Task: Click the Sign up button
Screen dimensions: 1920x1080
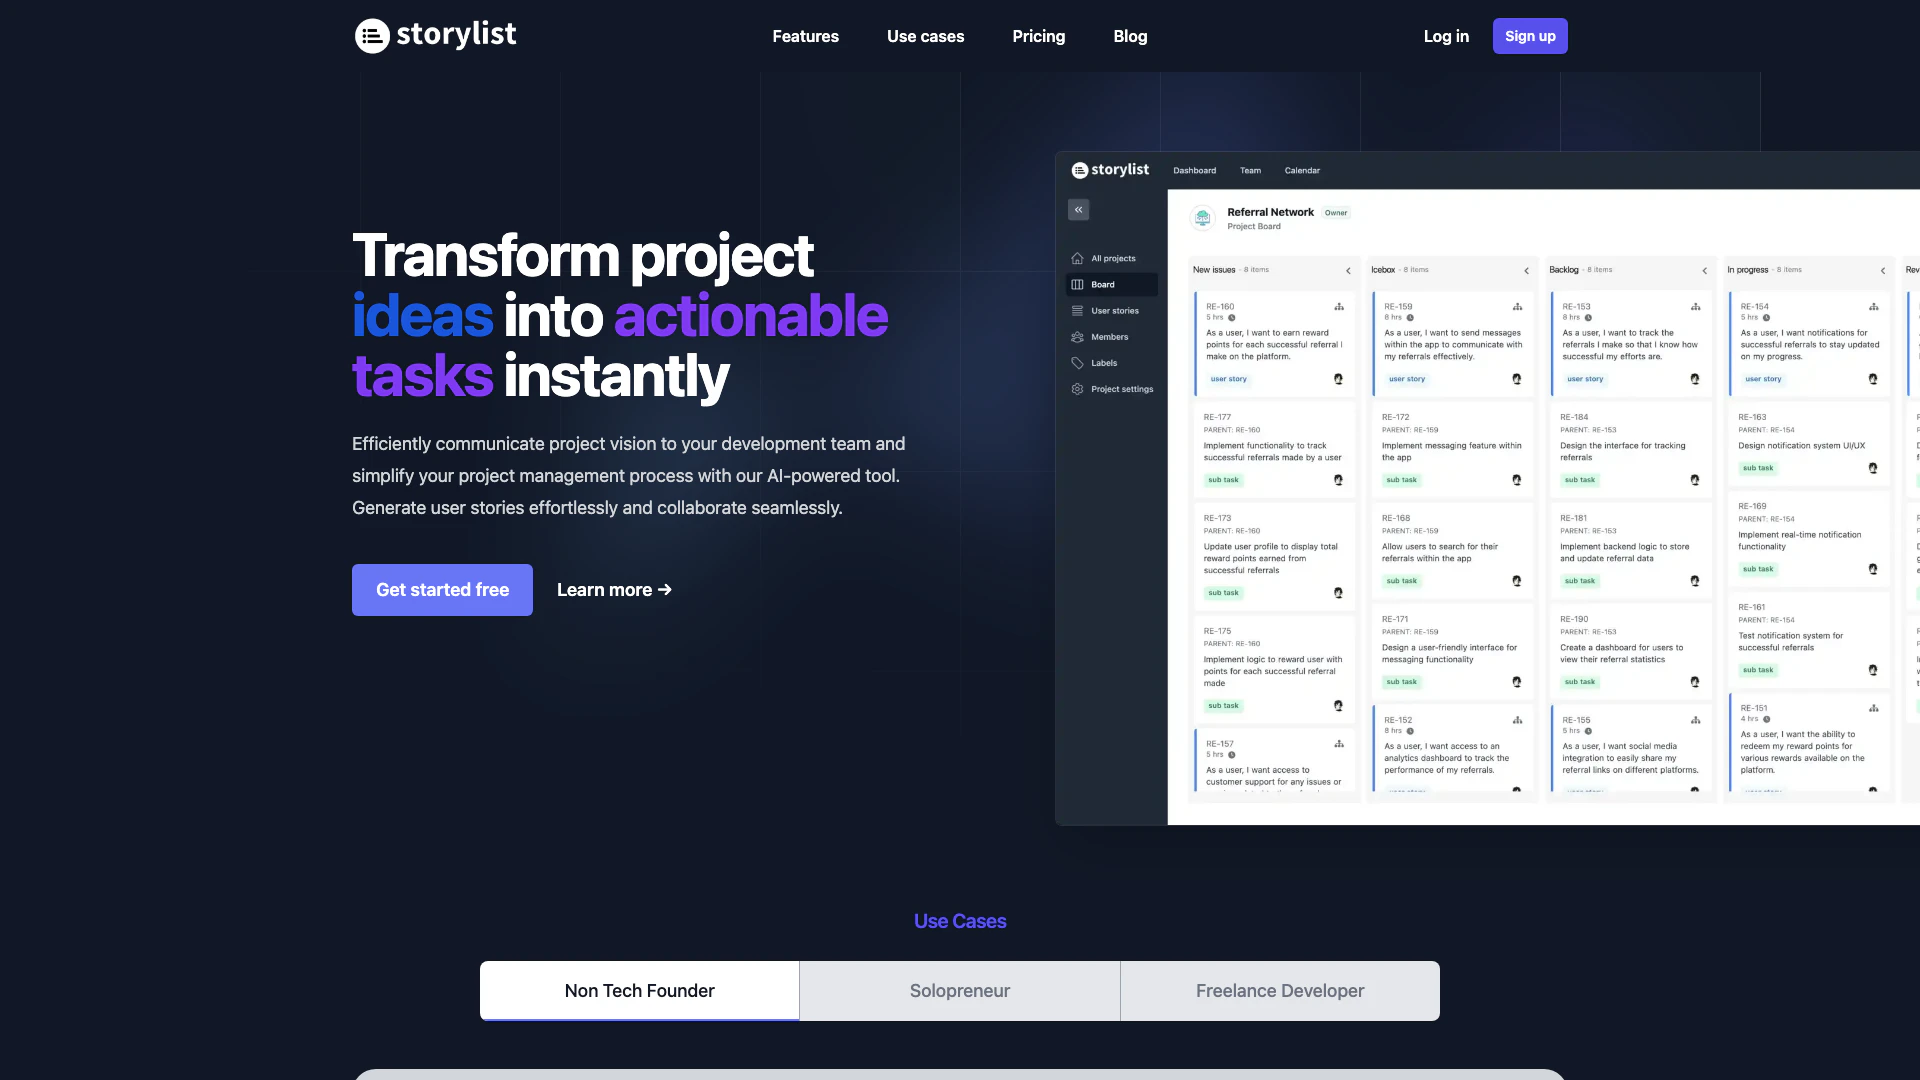Action: click(x=1529, y=36)
